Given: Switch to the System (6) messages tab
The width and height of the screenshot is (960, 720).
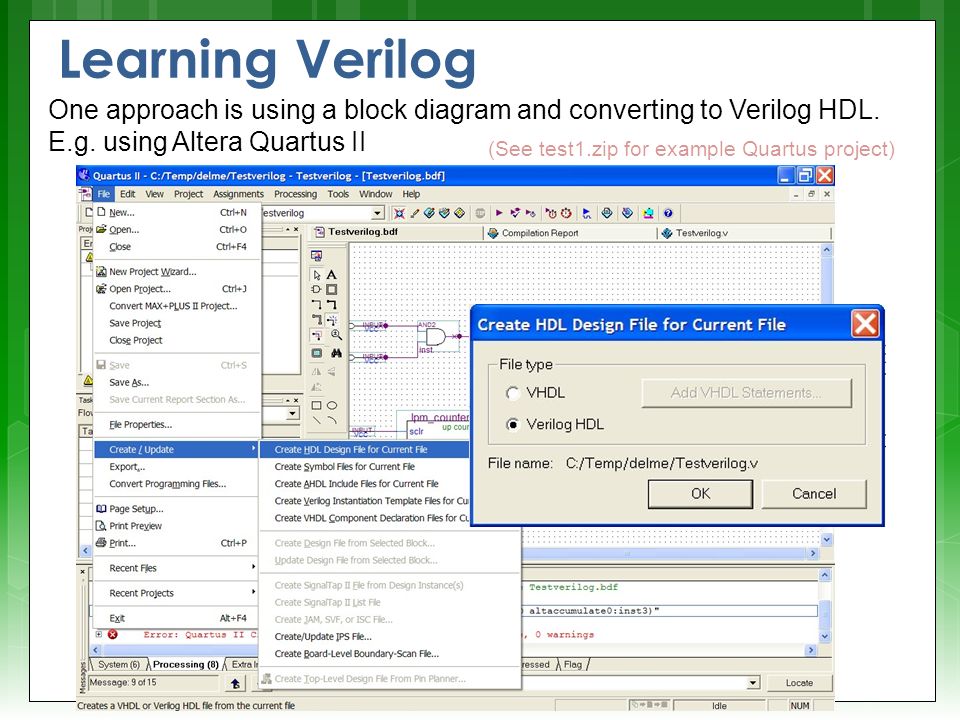Looking at the screenshot, I should 118,665.
